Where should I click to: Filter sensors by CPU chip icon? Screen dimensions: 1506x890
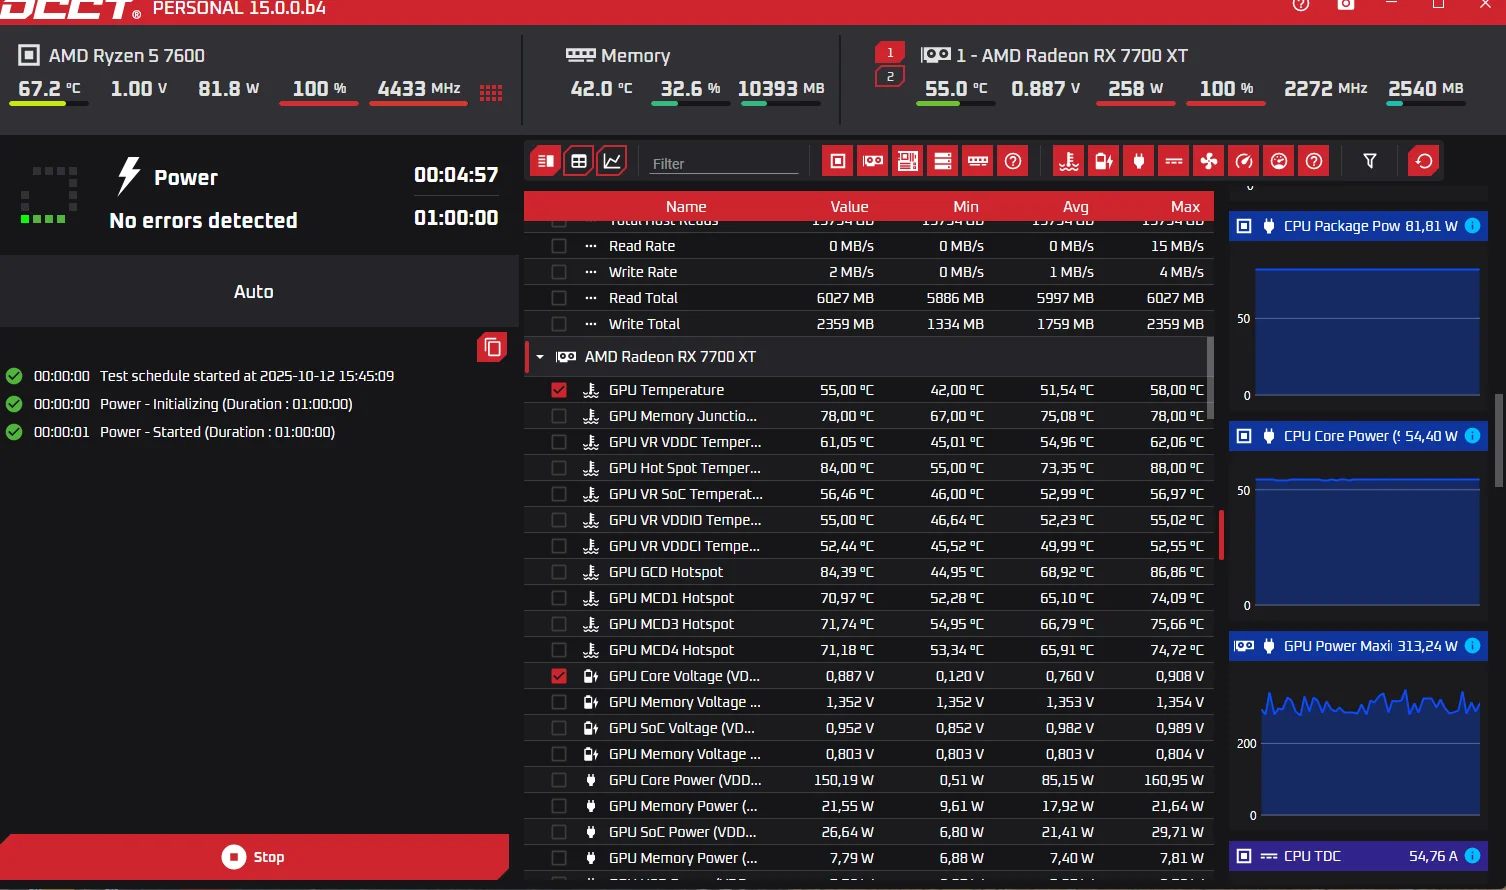838,161
